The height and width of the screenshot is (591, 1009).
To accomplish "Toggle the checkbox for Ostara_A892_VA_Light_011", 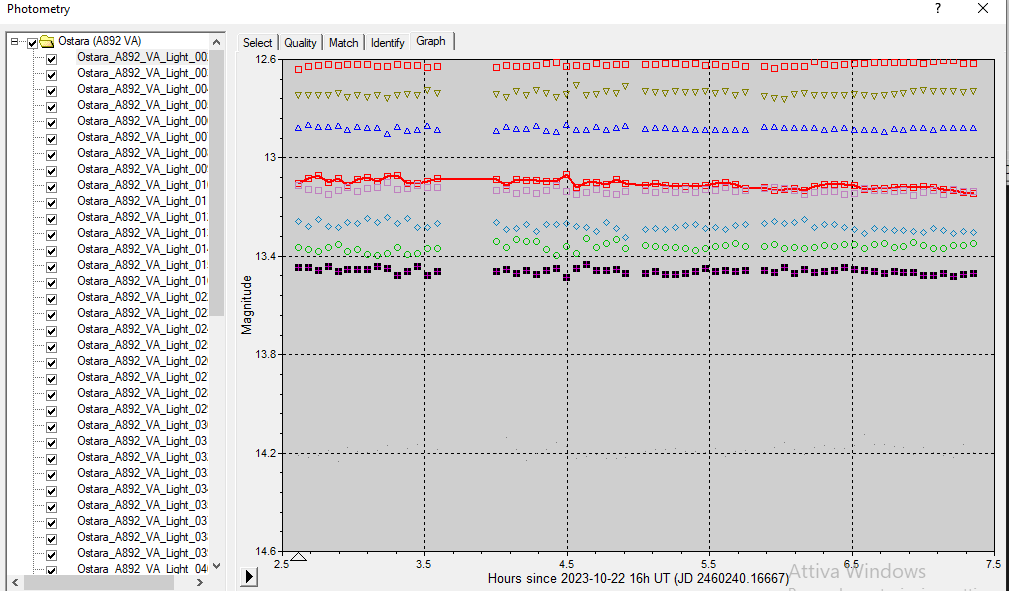I will [x=51, y=203].
